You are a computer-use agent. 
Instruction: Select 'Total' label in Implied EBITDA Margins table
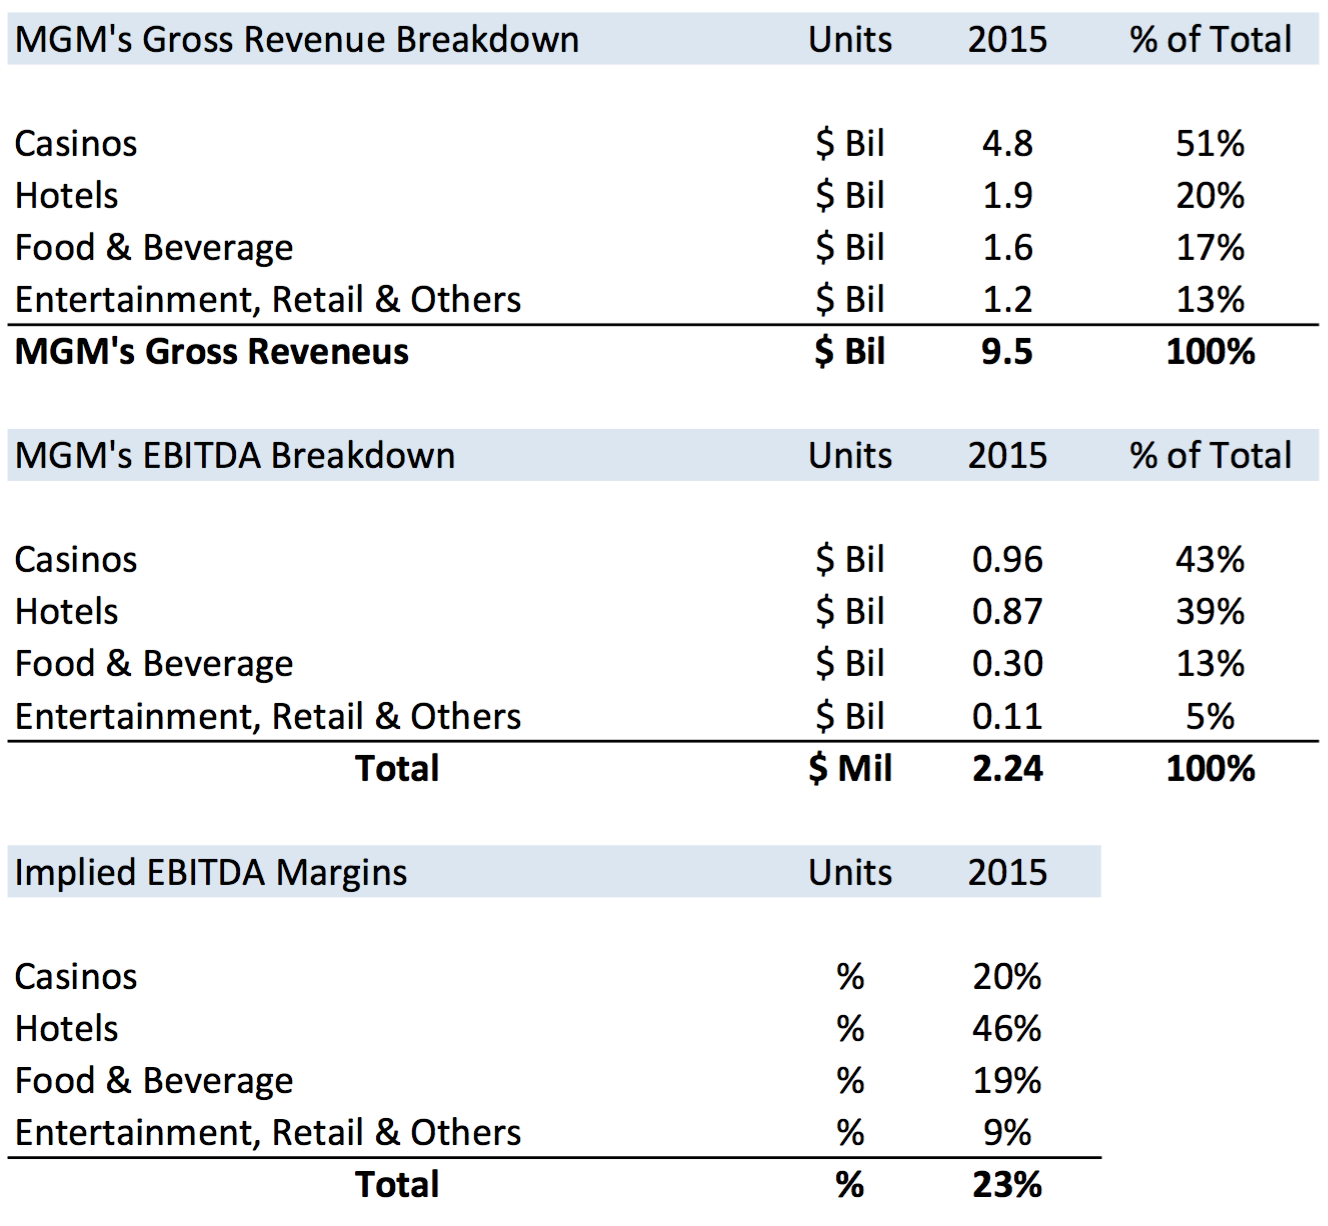(397, 1185)
